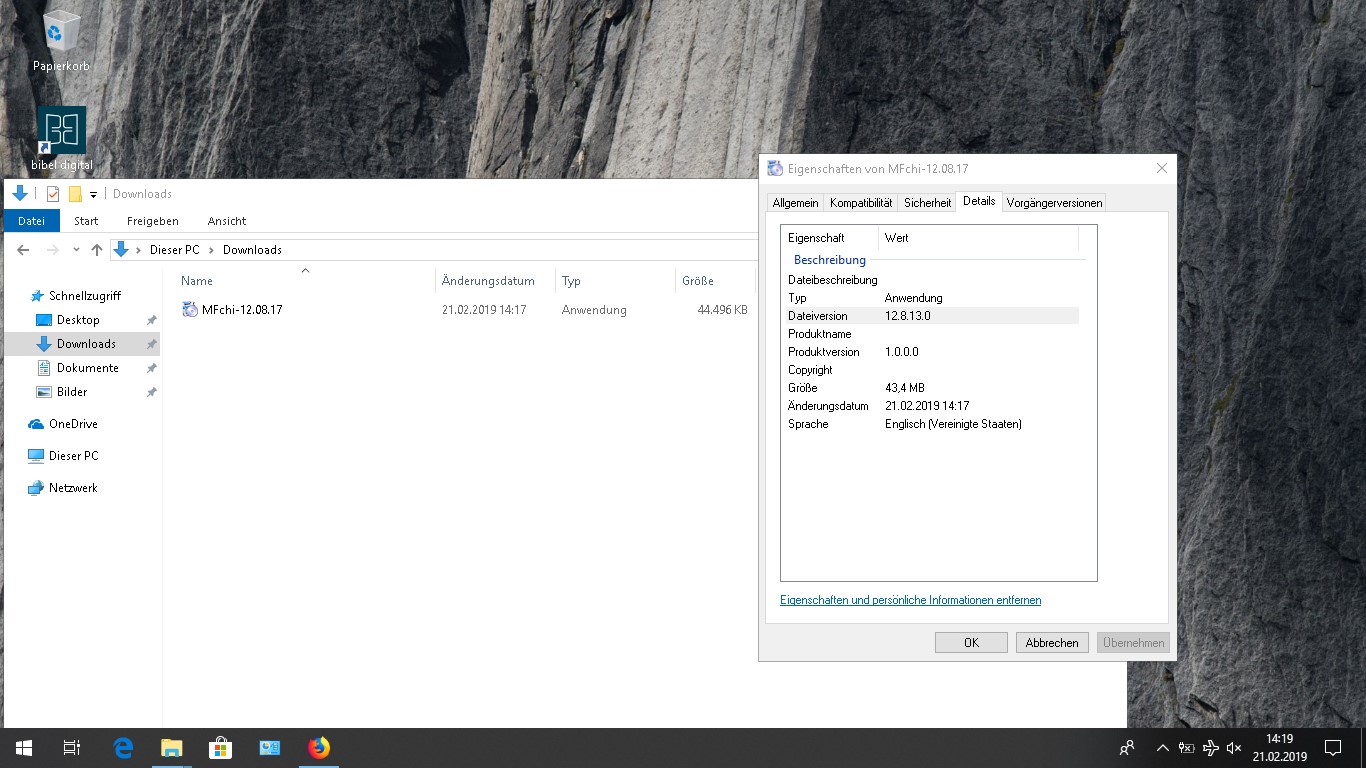Image resolution: width=1366 pixels, height=768 pixels.
Task: Click the New Folder icon in title bar
Action: click(x=75, y=194)
